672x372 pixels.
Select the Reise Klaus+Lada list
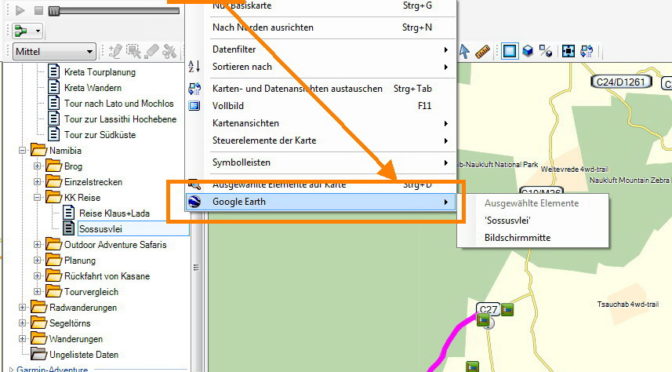click(114, 213)
